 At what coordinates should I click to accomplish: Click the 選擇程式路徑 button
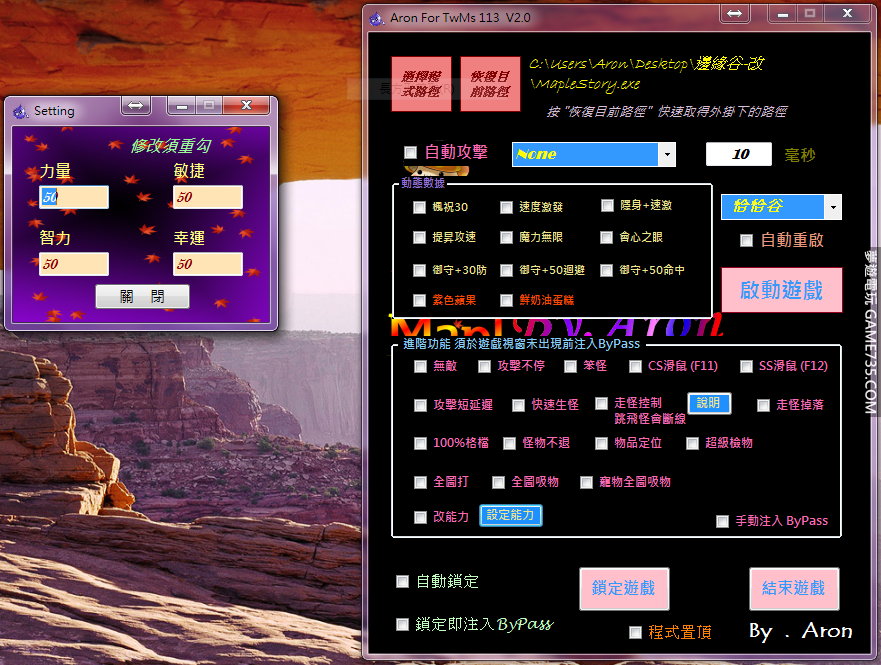pos(421,84)
